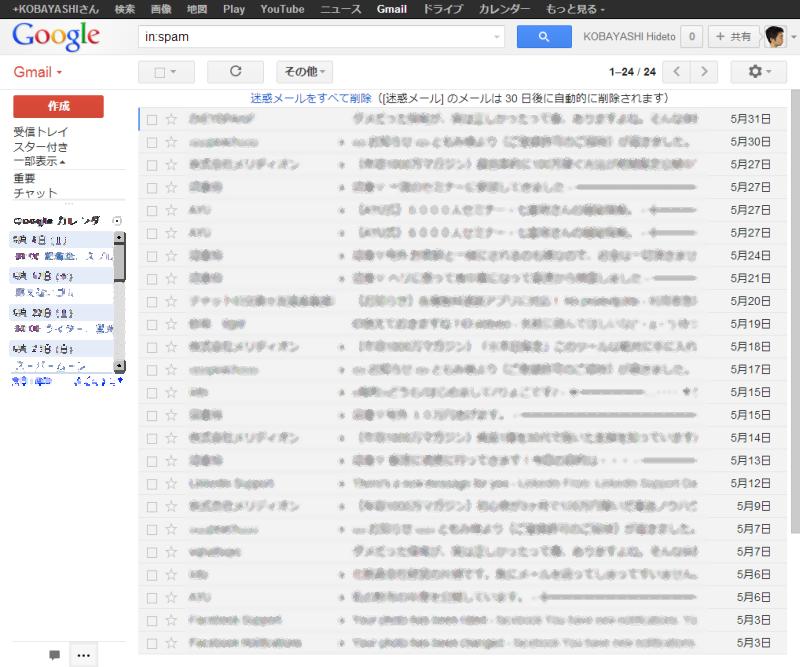Open 受信トレイ inbox
The width and height of the screenshot is (800, 667).
coord(40,132)
